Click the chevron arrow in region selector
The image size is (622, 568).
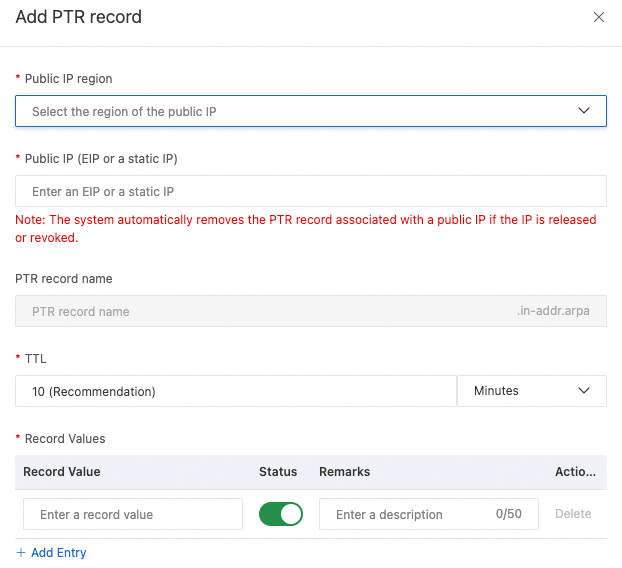click(584, 111)
